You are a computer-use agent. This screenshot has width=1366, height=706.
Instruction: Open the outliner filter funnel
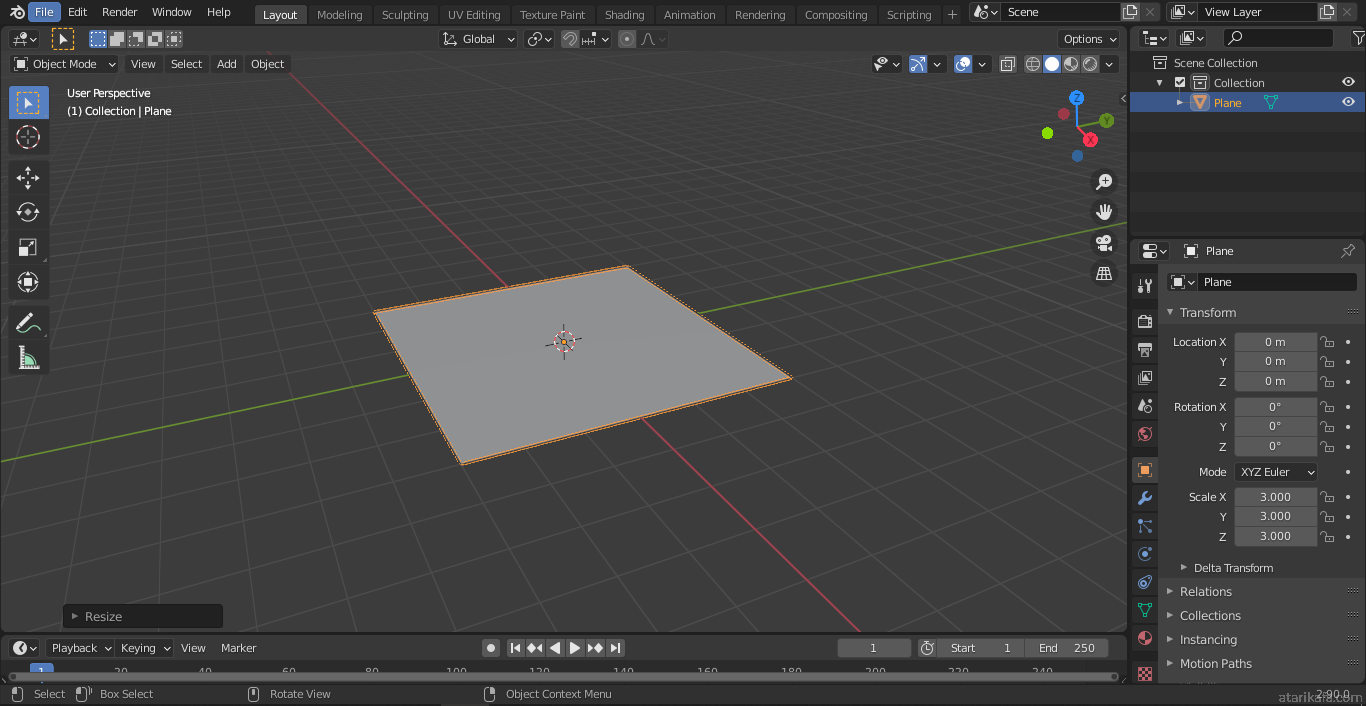click(x=1358, y=38)
